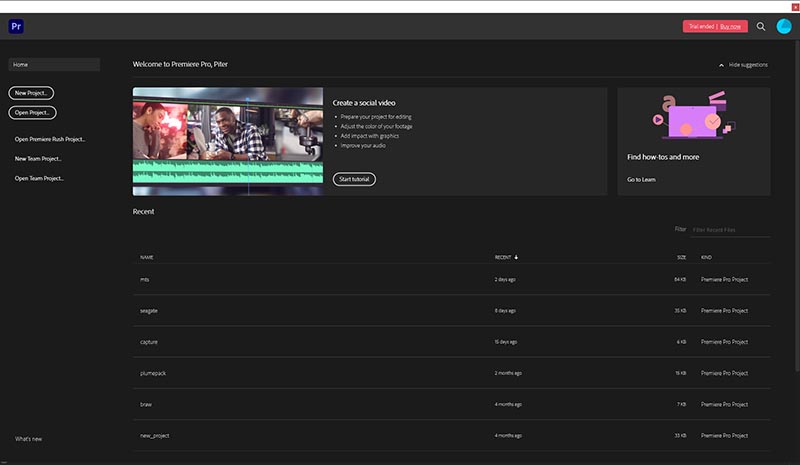Start the social video tutorial
800x465 pixels.
tap(354, 179)
